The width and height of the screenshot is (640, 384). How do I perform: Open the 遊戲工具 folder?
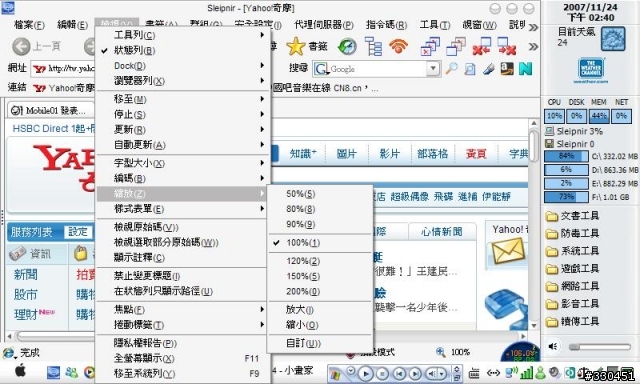(572, 269)
